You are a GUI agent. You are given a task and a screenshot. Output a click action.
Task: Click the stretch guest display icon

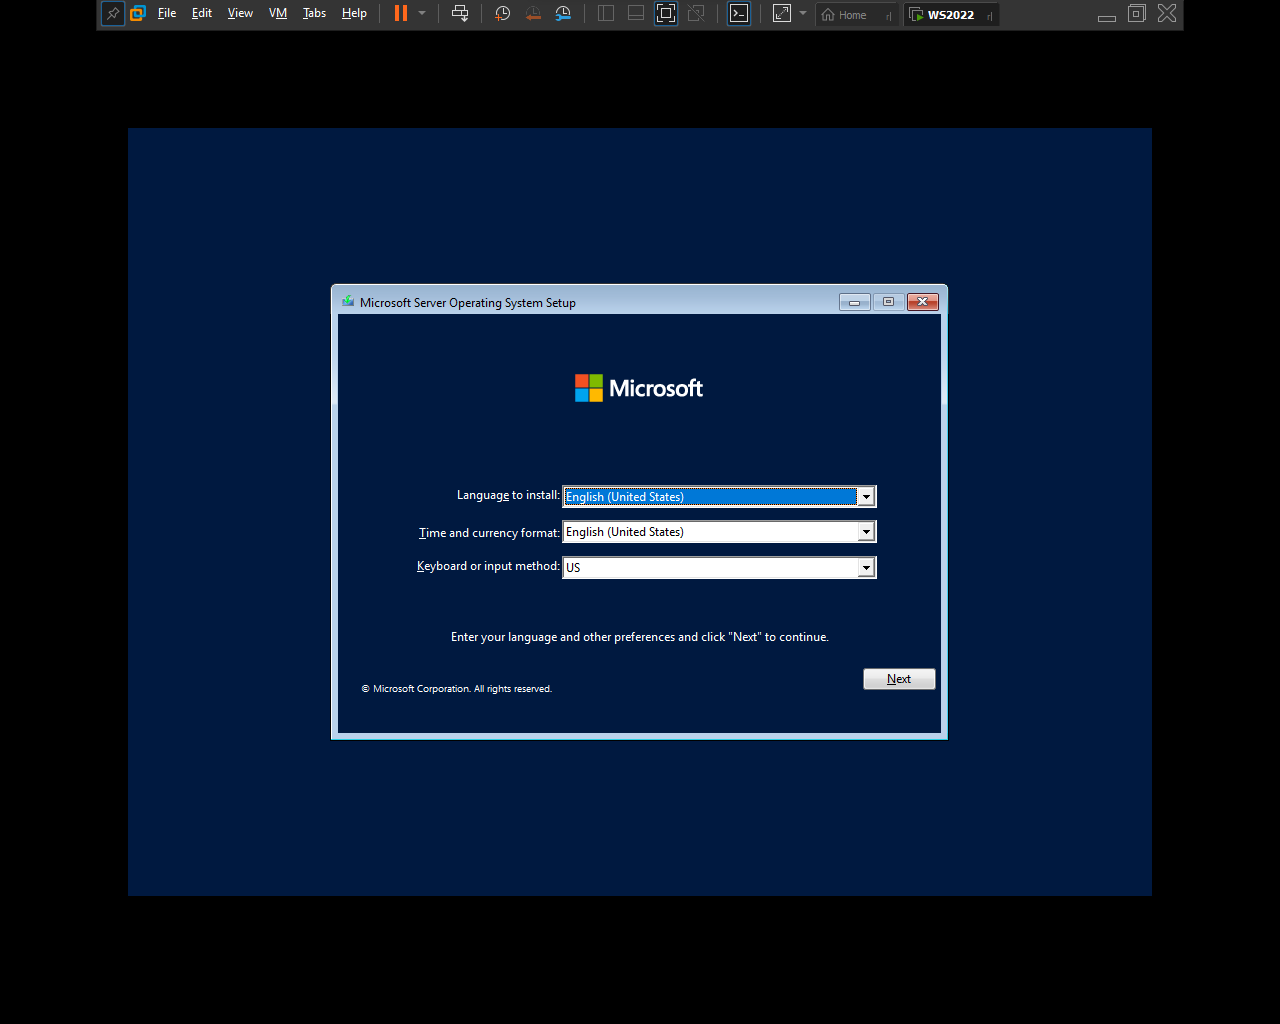click(782, 14)
